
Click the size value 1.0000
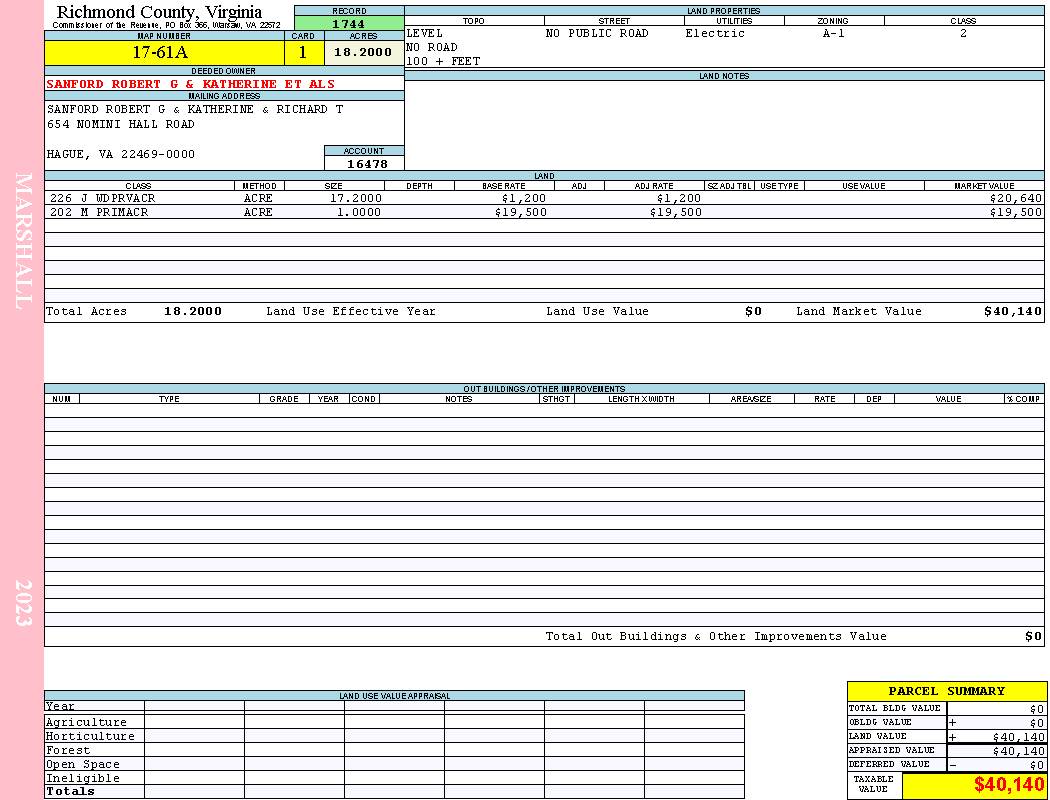358,212
